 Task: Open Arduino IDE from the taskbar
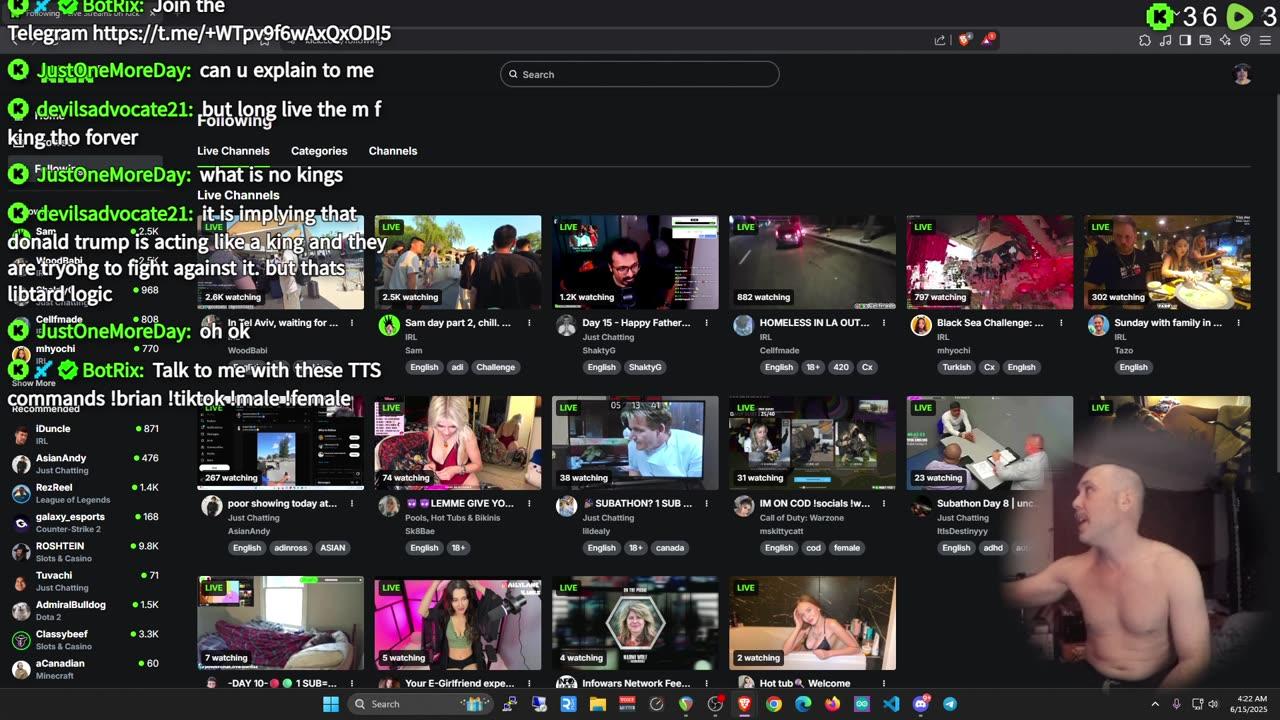click(862, 704)
